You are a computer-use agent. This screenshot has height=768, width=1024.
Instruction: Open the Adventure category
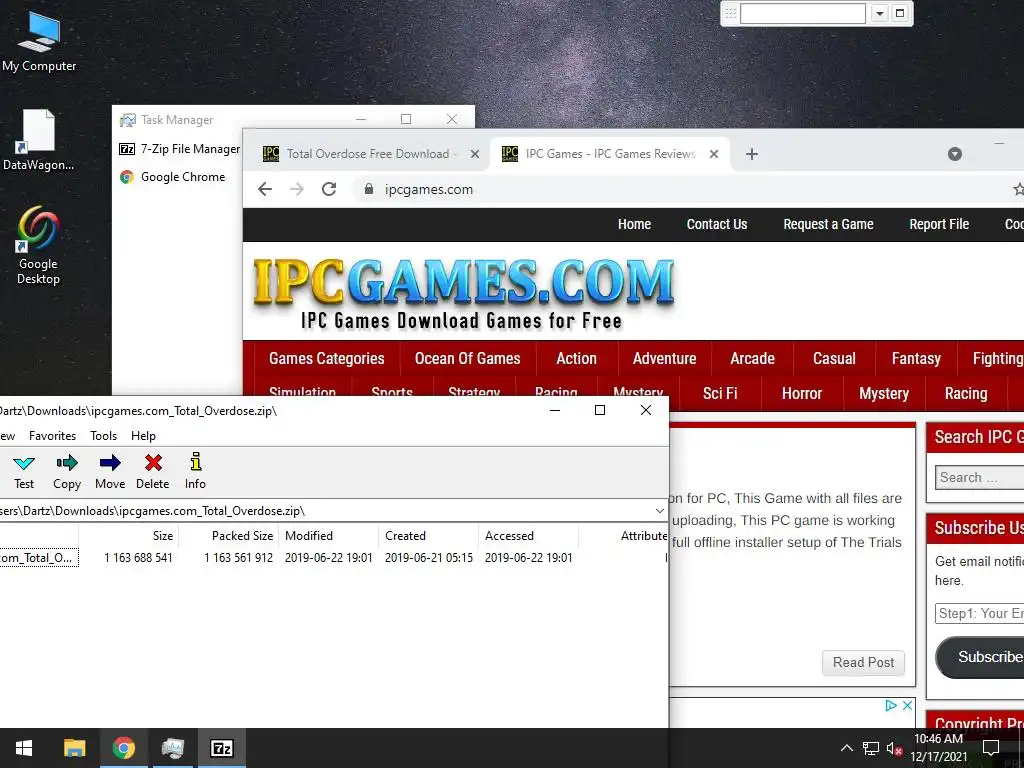tap(664, 359)
